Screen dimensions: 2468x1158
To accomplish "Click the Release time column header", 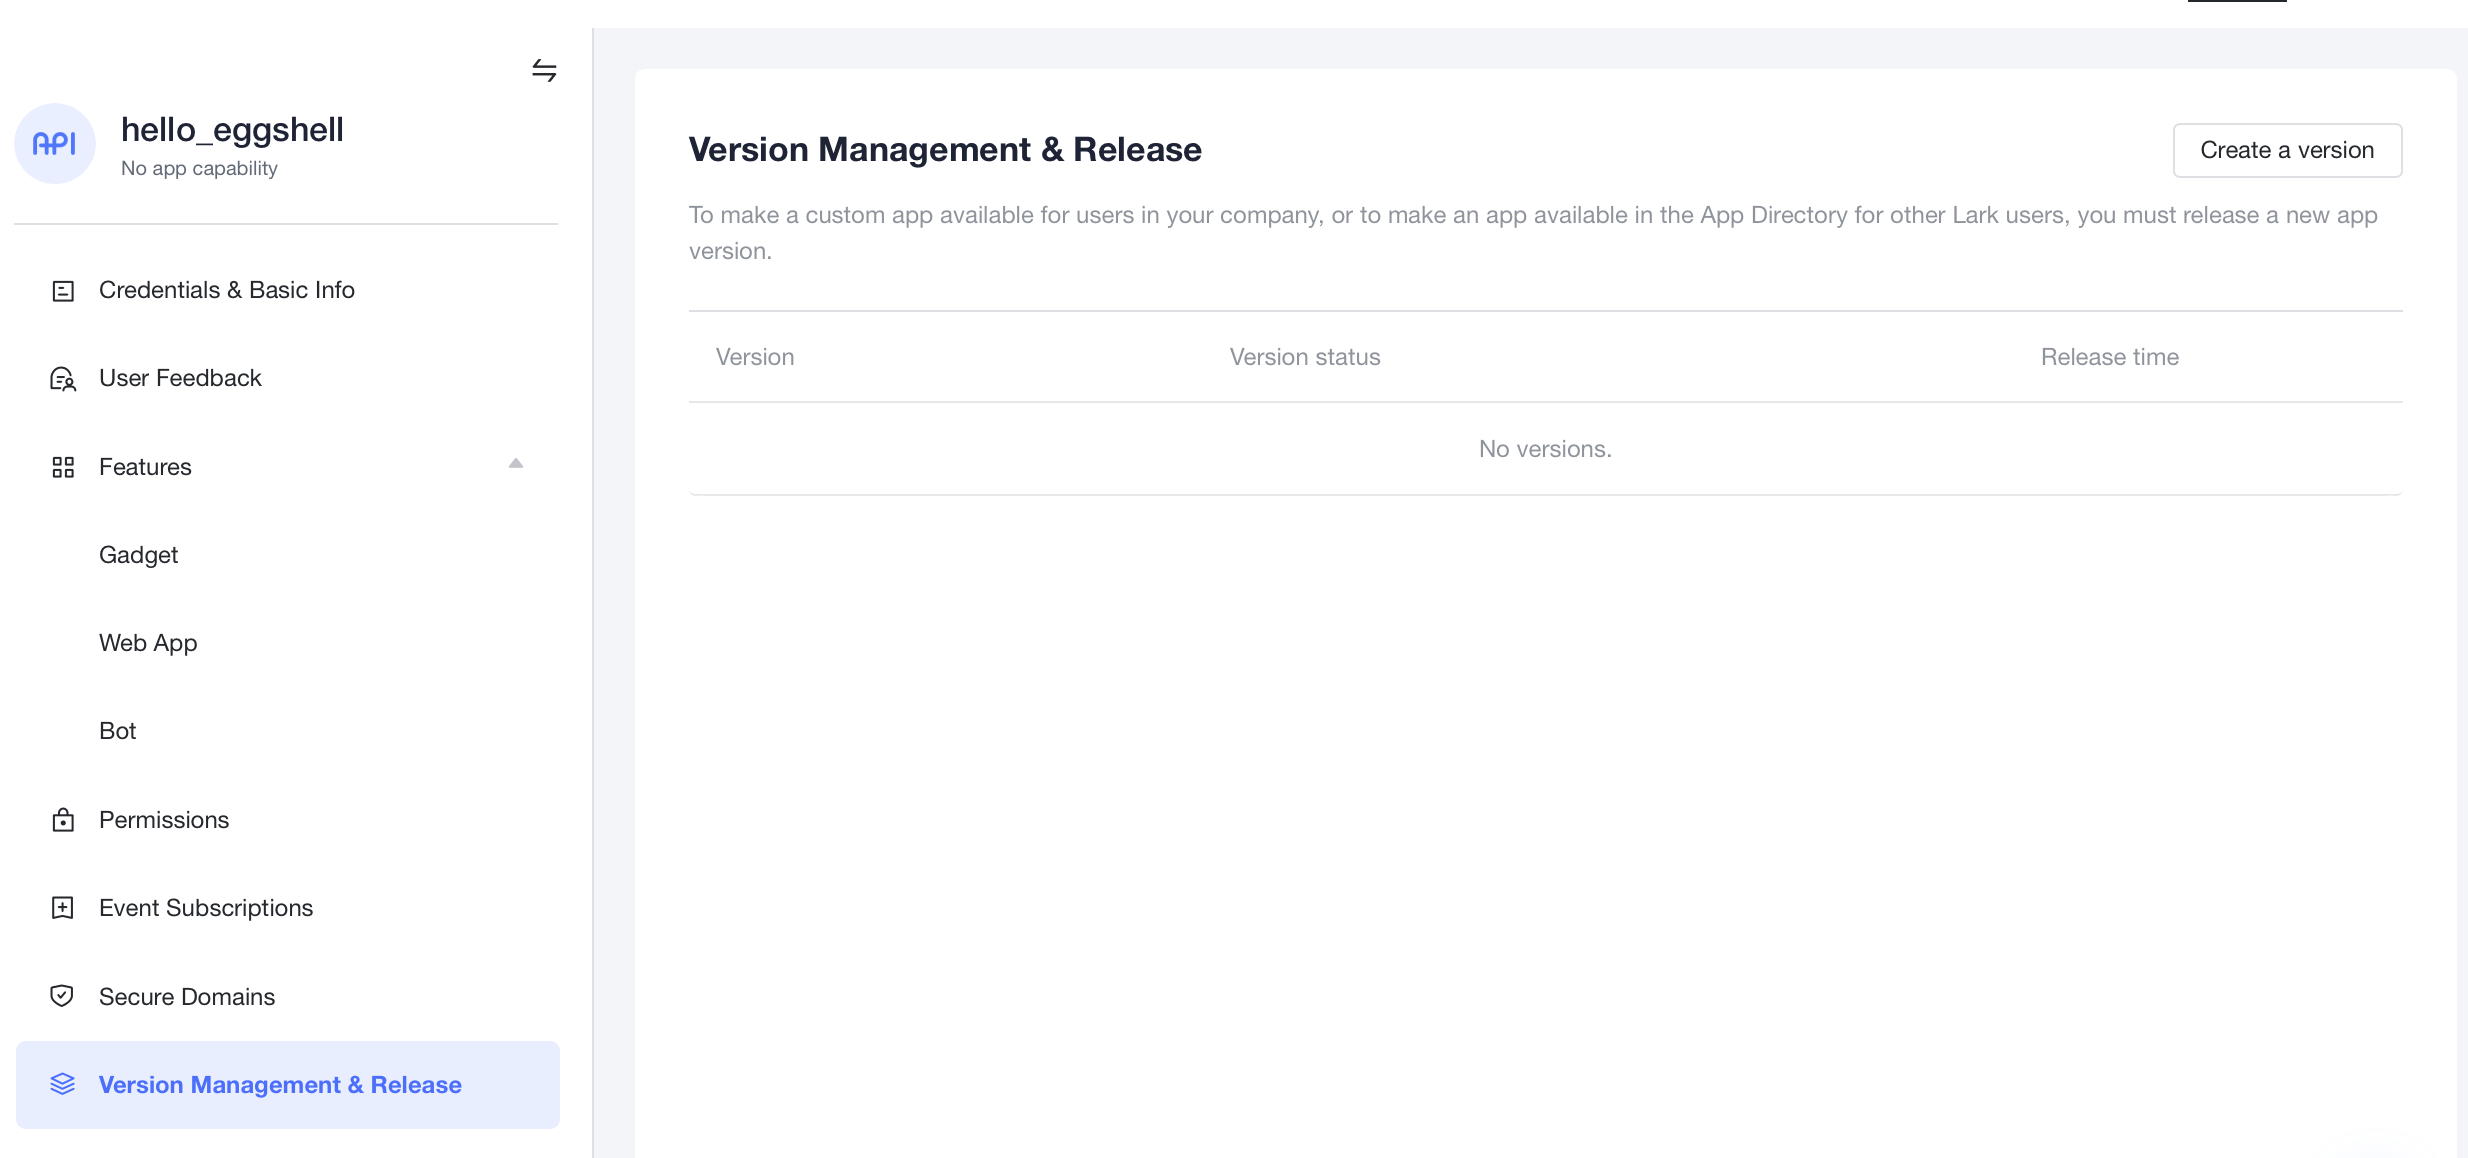I will (x=2109, y=357).
